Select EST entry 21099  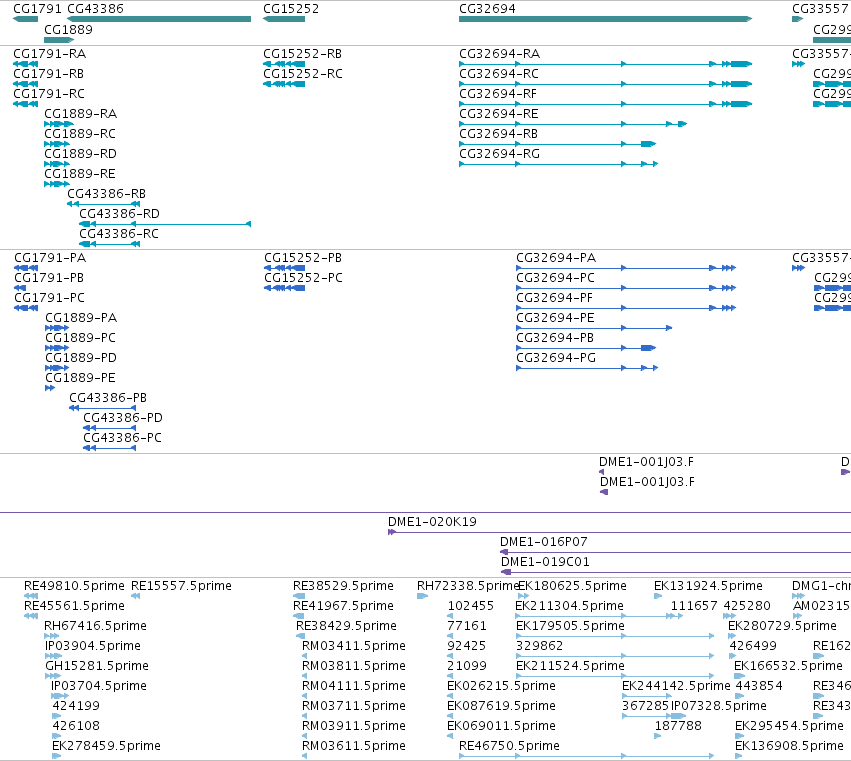(467, 667)
